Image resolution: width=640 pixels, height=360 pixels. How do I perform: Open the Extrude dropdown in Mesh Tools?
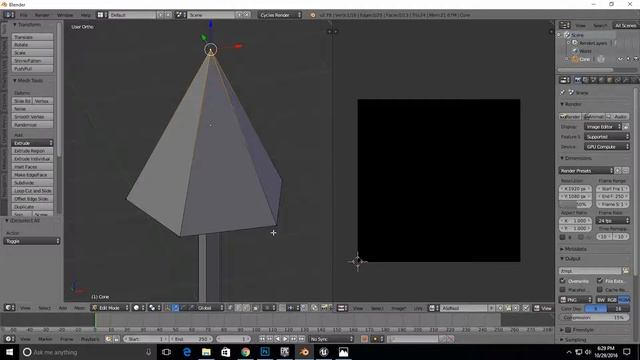coord(32,143)
